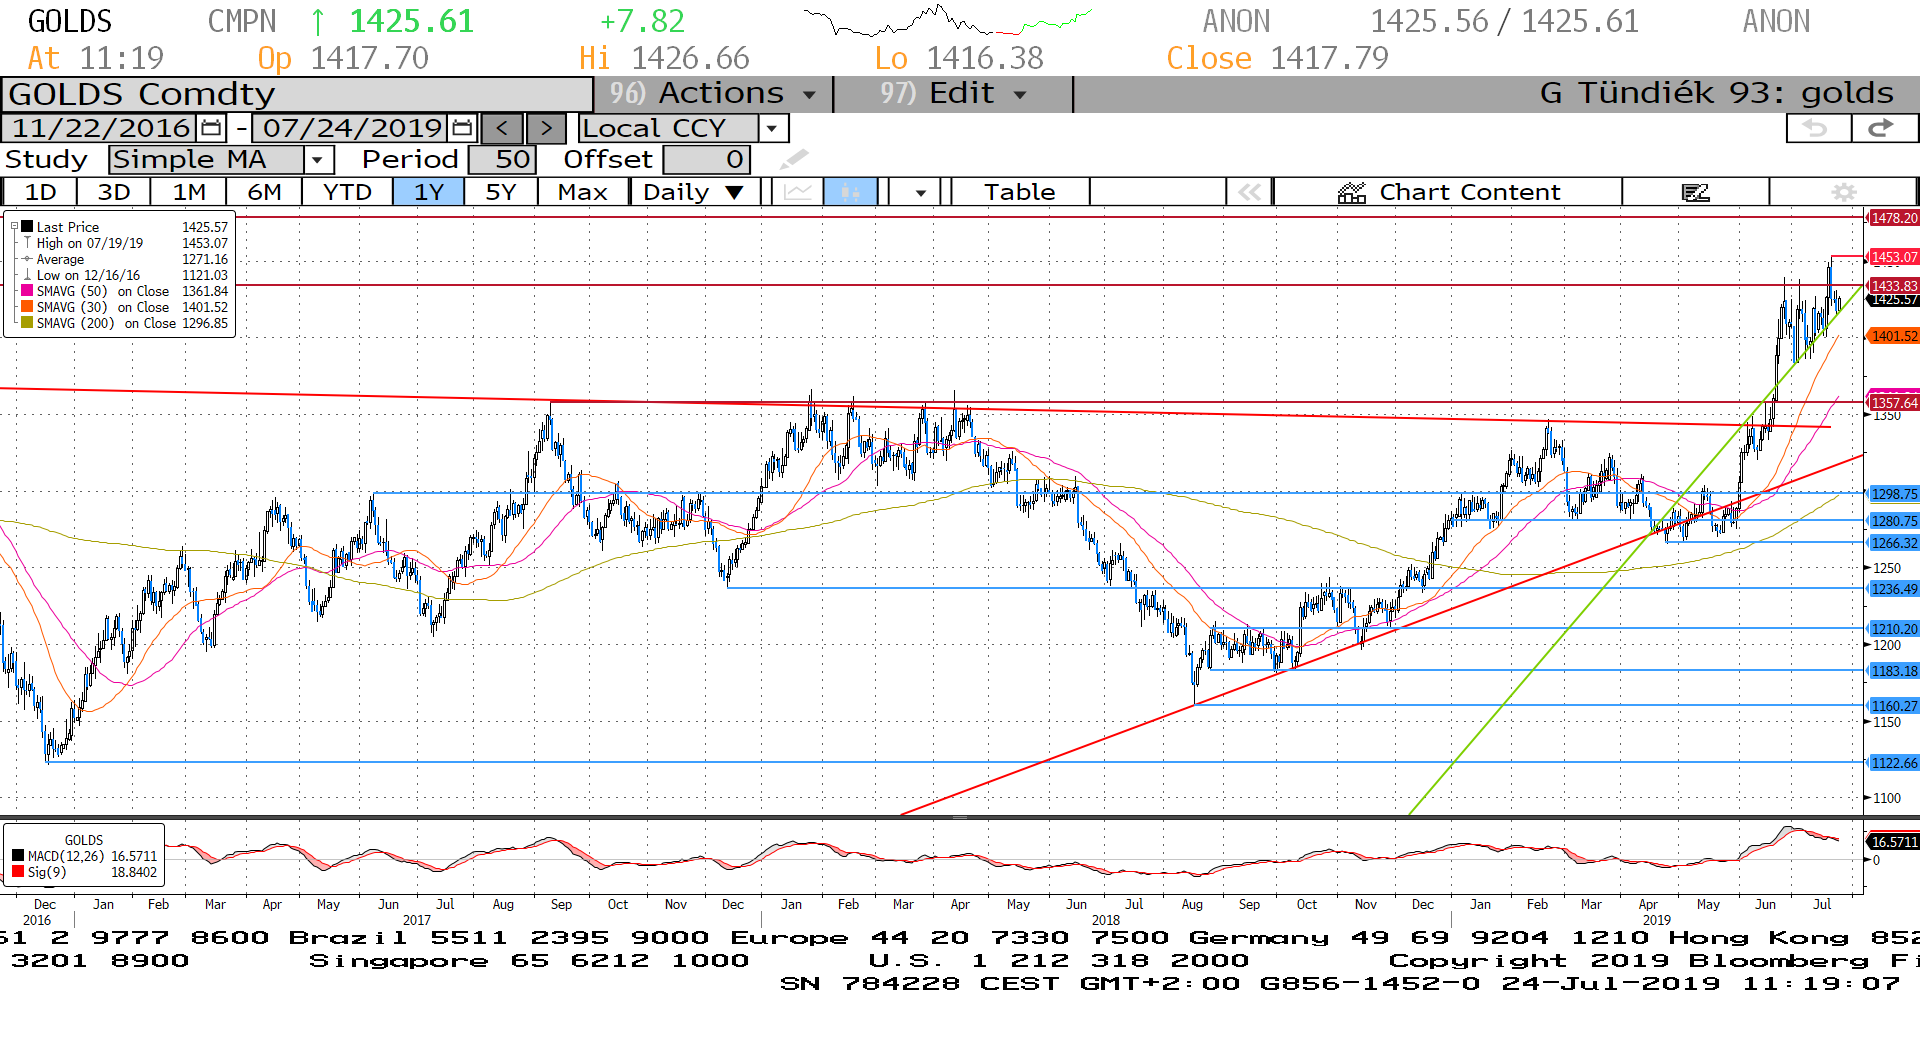Click the black Last Price legend swatch
This screenshot has width=1920, height=1039.
click(x=28, y=227)
